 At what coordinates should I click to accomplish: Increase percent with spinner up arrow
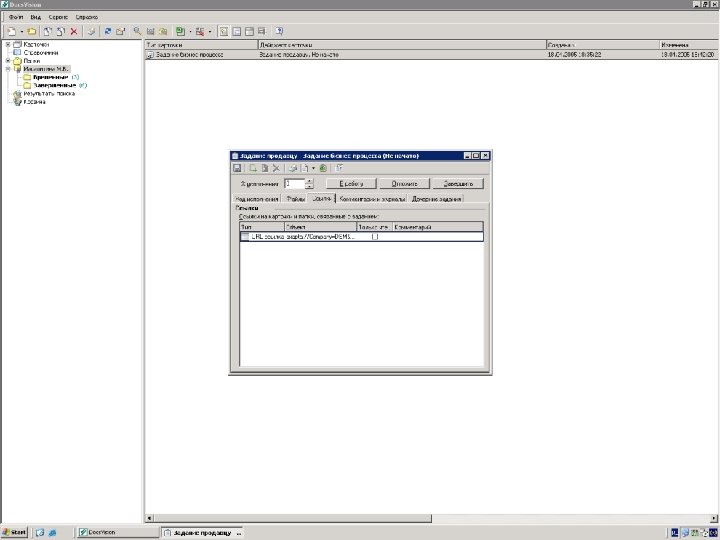tap(309, 181)
